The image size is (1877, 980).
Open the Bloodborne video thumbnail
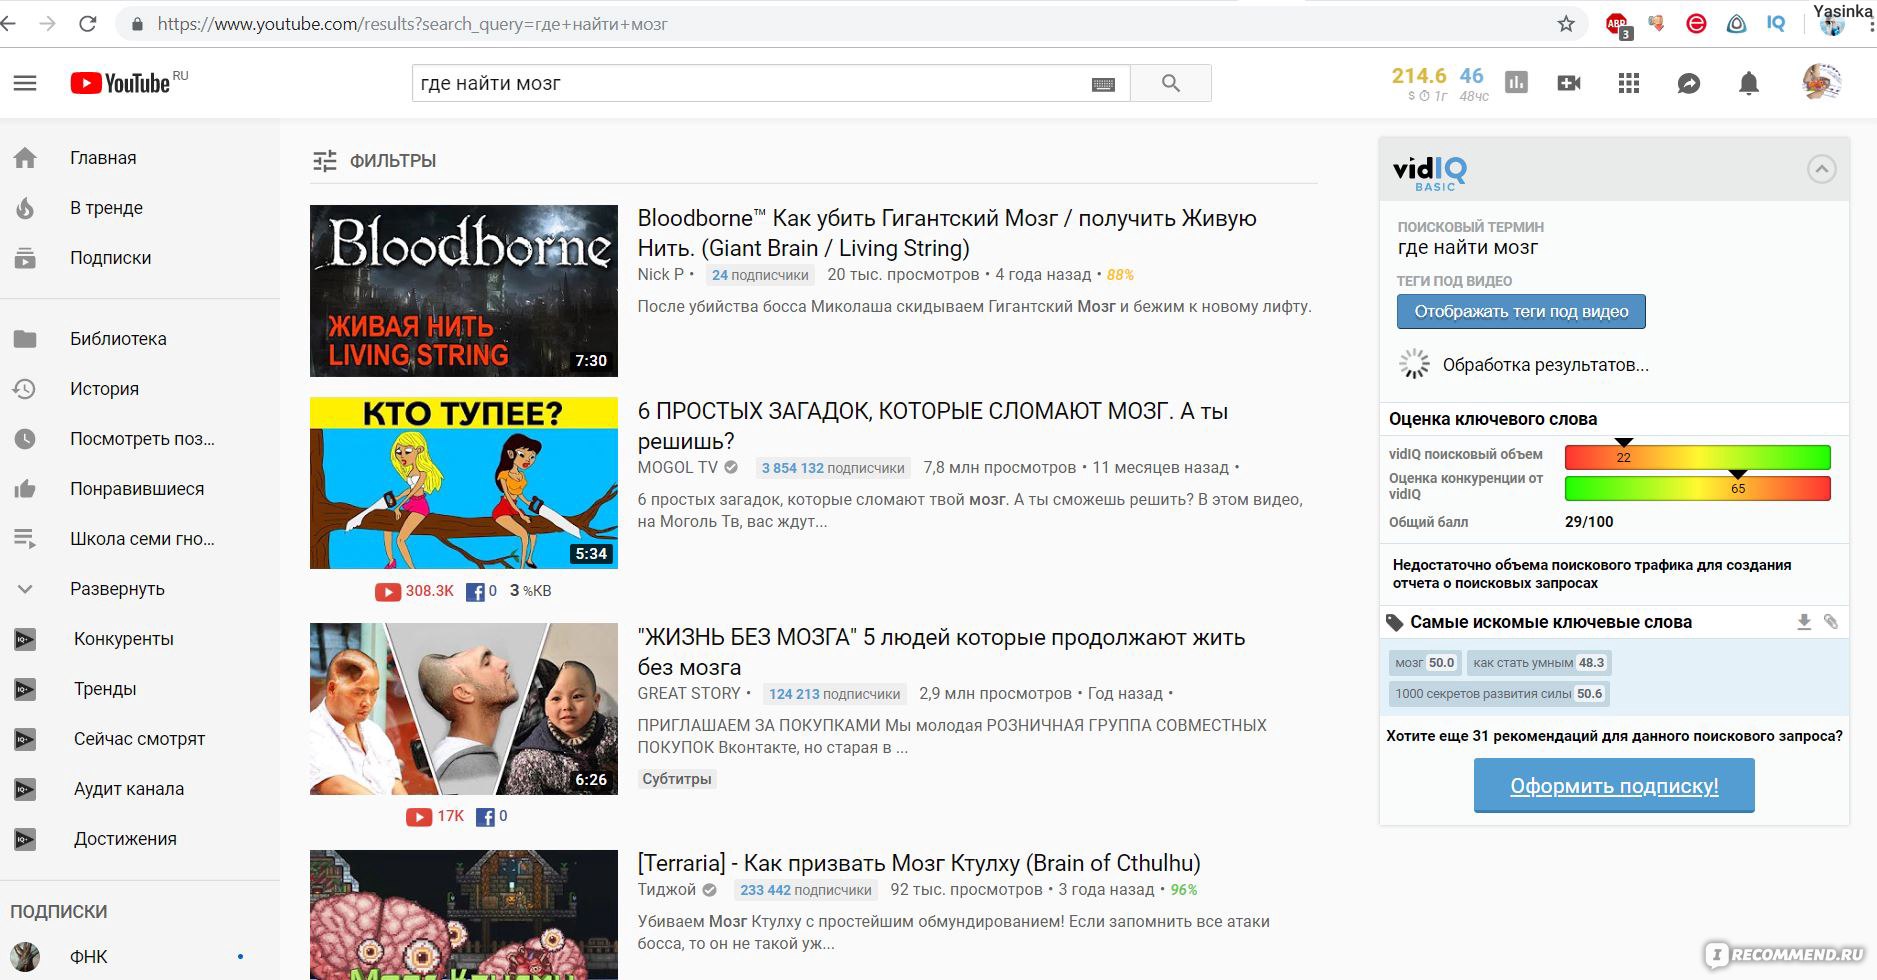coord(464,291)
